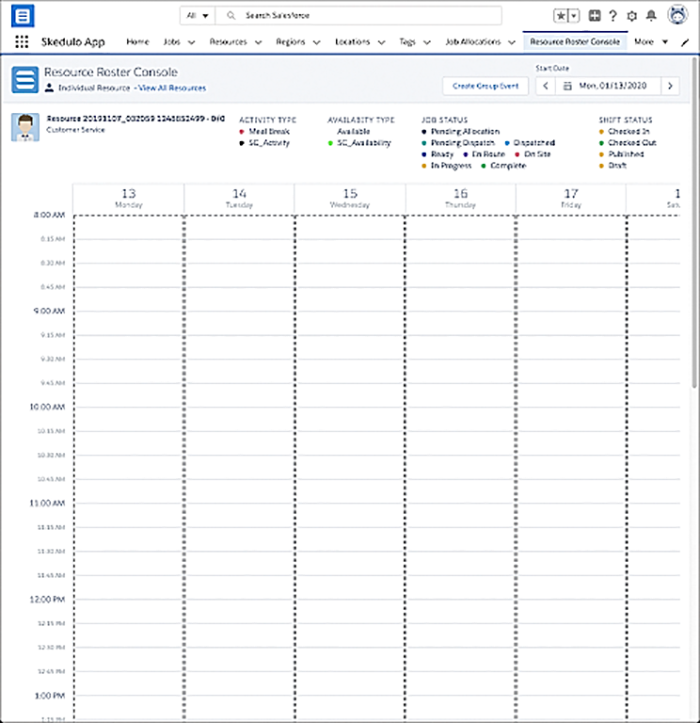
Task: Select the 13 Monday column header
Action: pos(129,198)
